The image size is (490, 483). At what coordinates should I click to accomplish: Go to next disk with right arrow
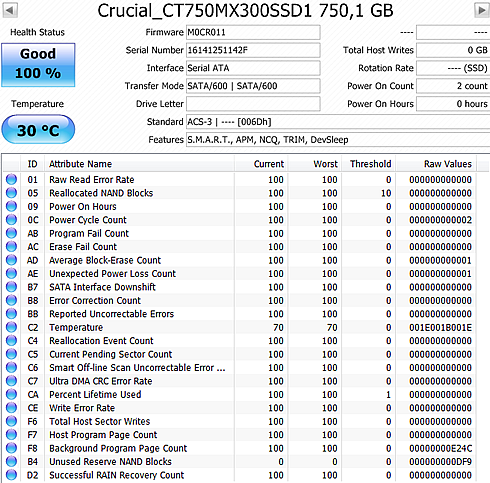(482, 10)
